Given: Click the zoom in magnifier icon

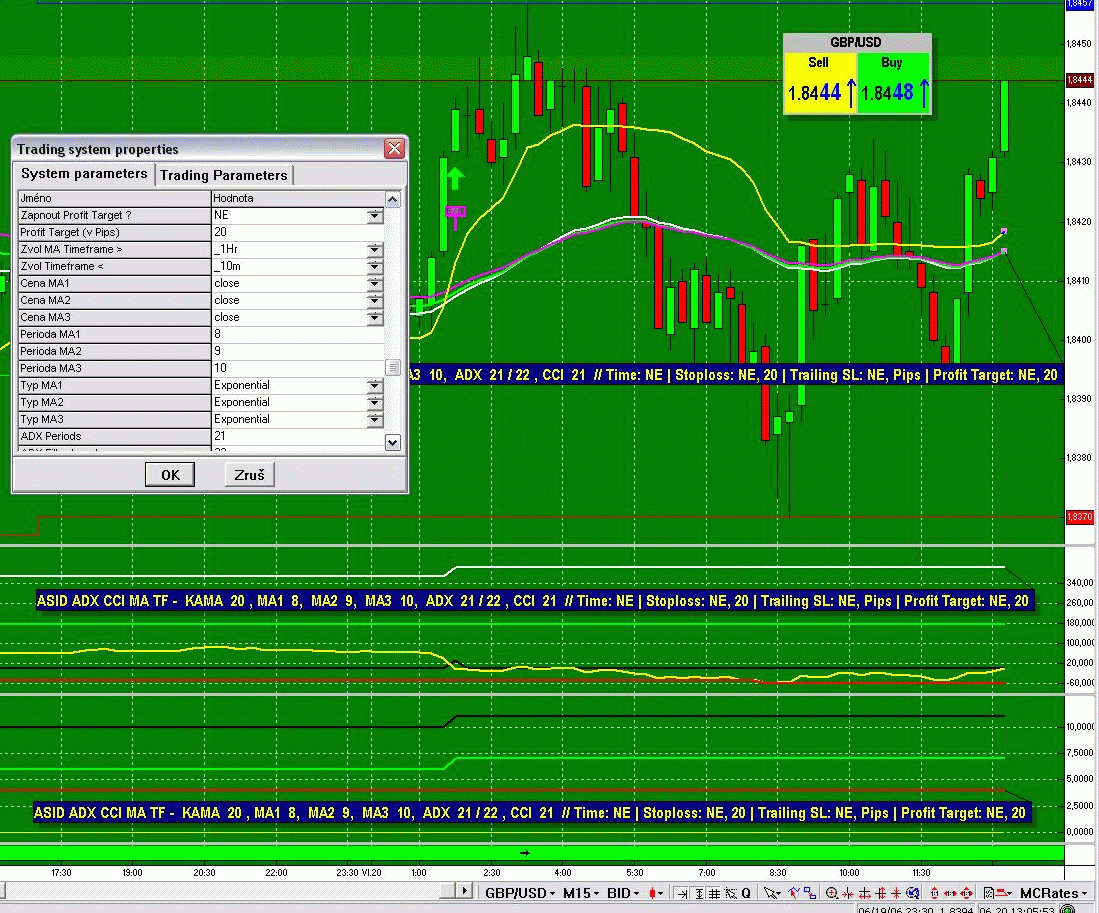Looking at the screenshot, I should pyautogui.click(x=832, y=893).
